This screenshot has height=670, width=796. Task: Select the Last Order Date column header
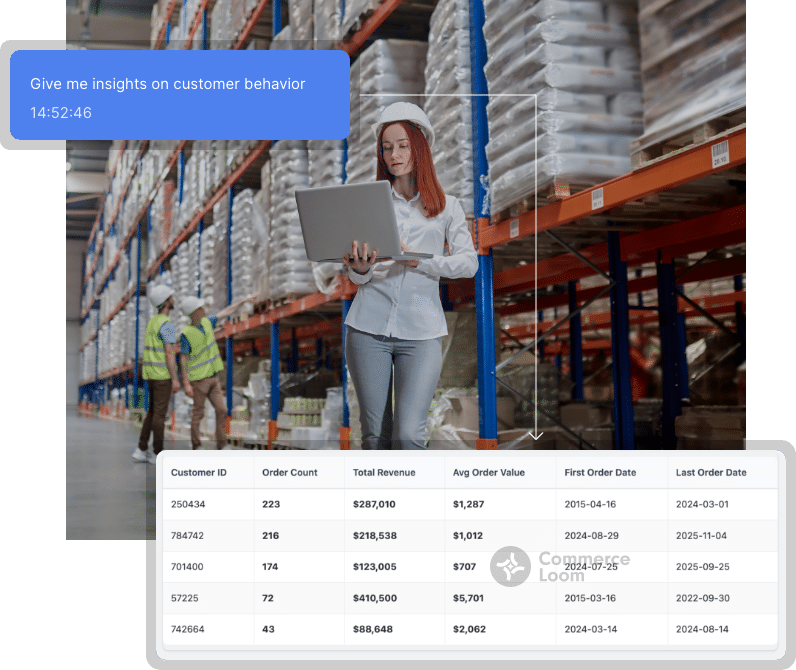711,473
